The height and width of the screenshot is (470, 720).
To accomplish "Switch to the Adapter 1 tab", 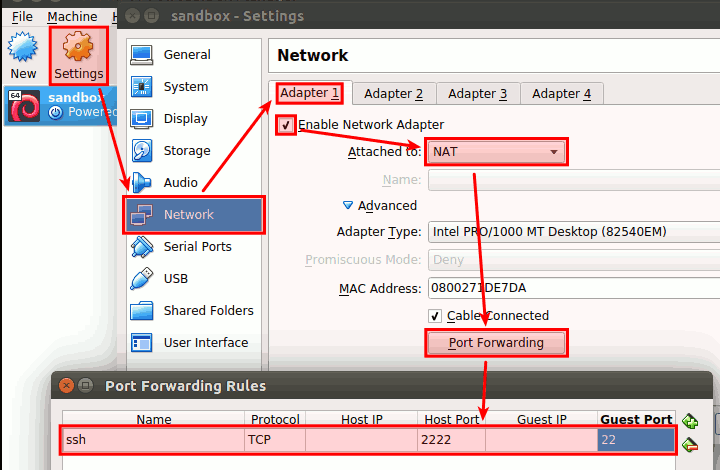I will [309, 93].
